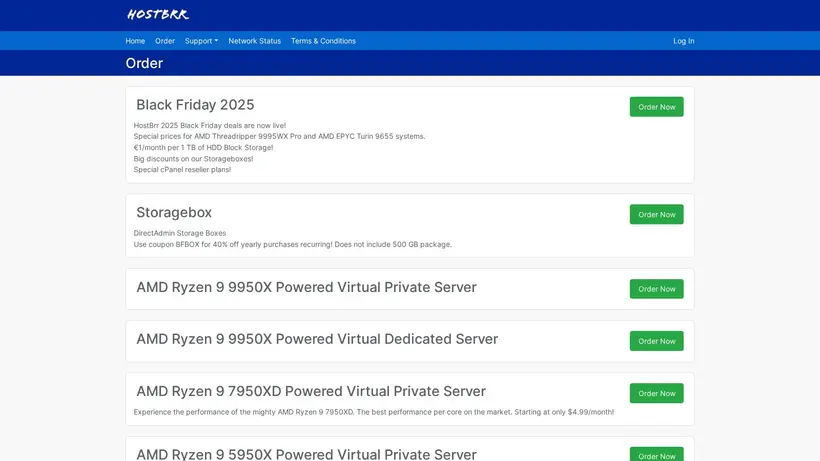Viewport: 820px width, 461px height.
Task: Click 7950XD description starting at $4.99/month
Action: [373, 412]
